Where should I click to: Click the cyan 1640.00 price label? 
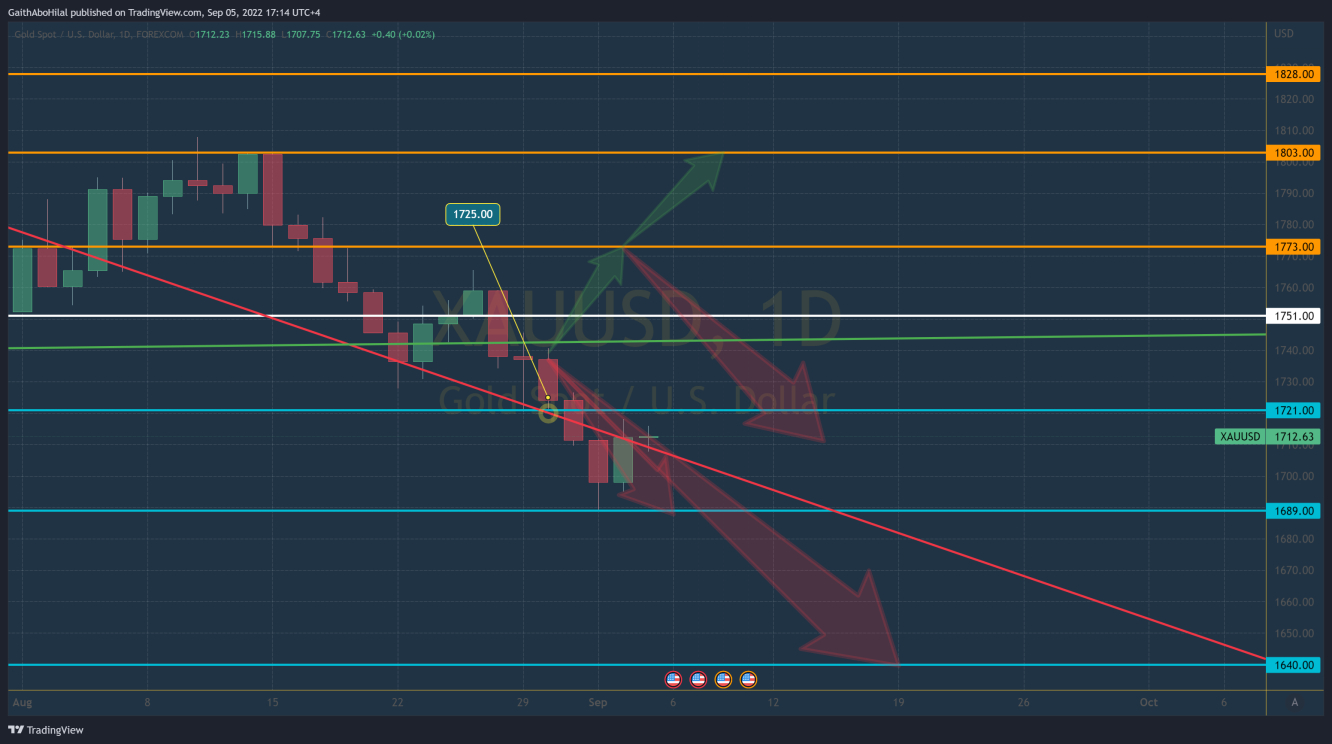1294,665
